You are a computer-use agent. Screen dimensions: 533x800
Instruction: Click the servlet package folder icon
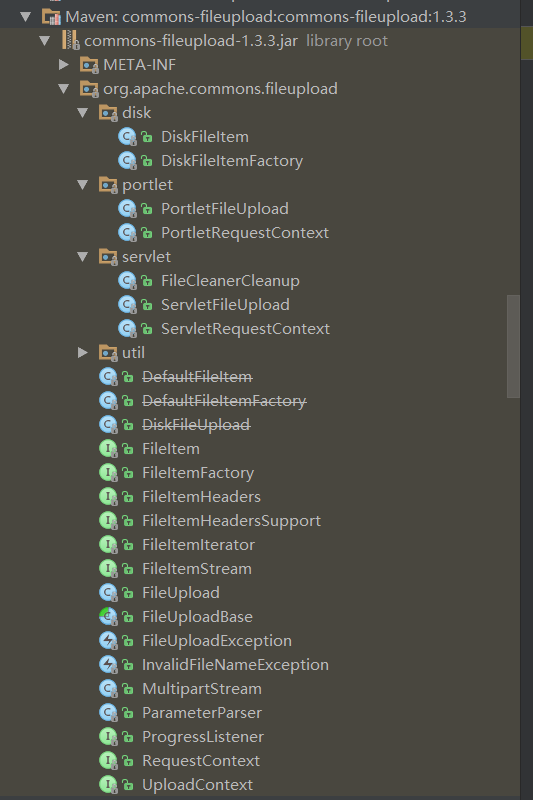(x=108, y=257)
